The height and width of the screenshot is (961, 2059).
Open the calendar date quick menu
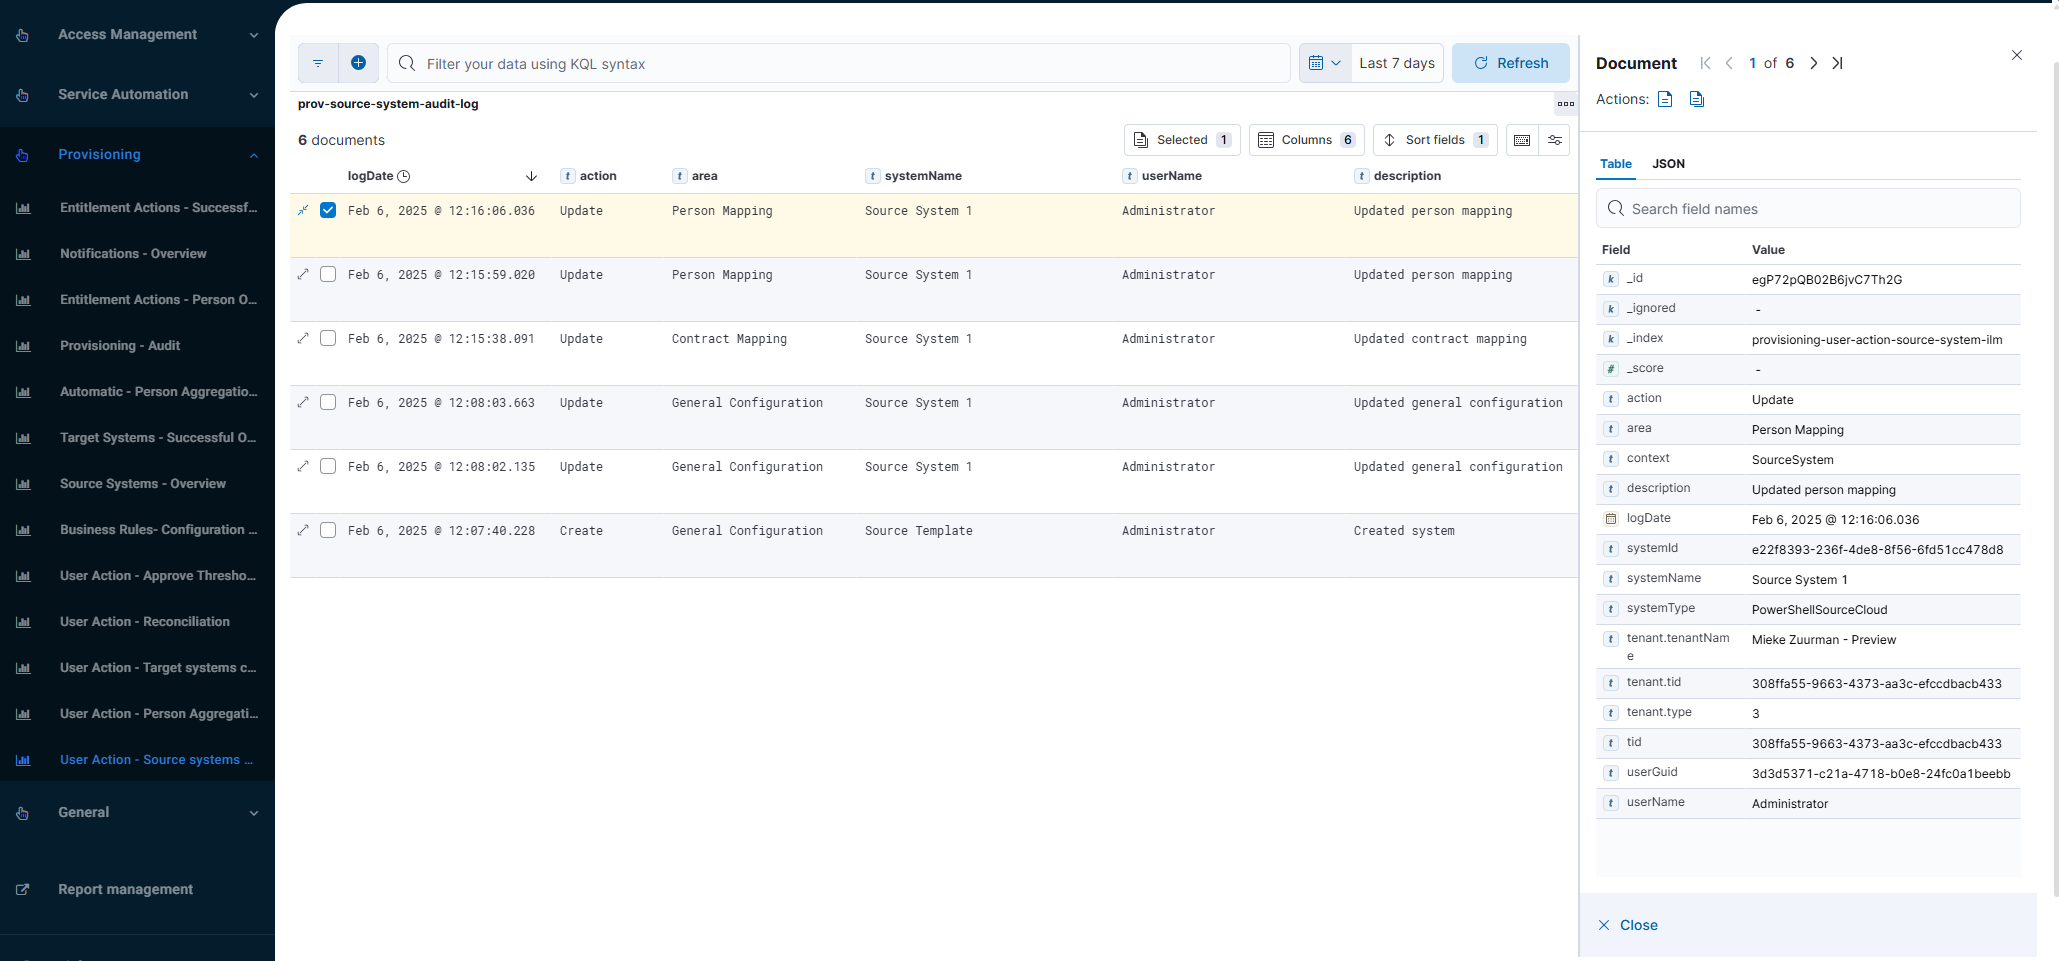pos(1325,63)
